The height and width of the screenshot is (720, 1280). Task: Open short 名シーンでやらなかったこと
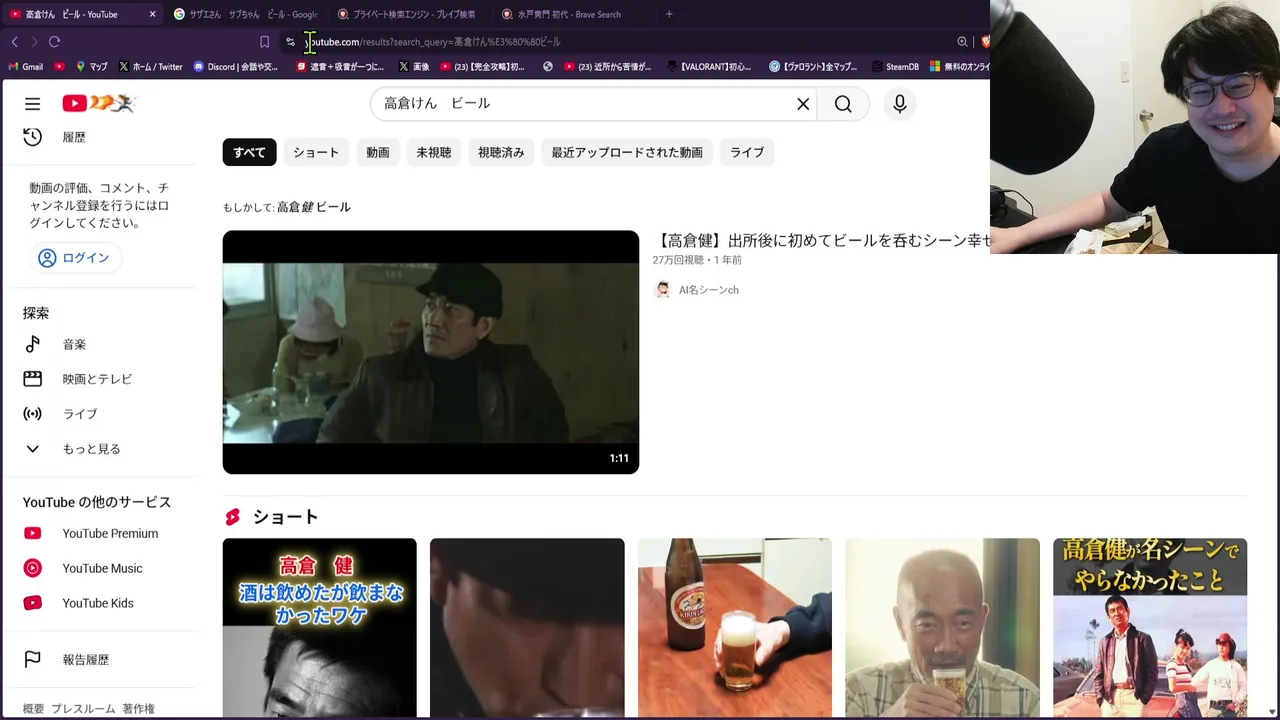[1150, 628]
